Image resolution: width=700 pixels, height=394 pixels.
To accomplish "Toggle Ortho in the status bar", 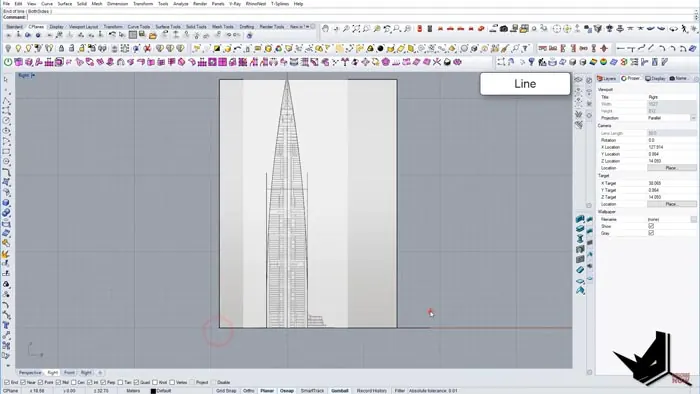I will click(249, 391).
